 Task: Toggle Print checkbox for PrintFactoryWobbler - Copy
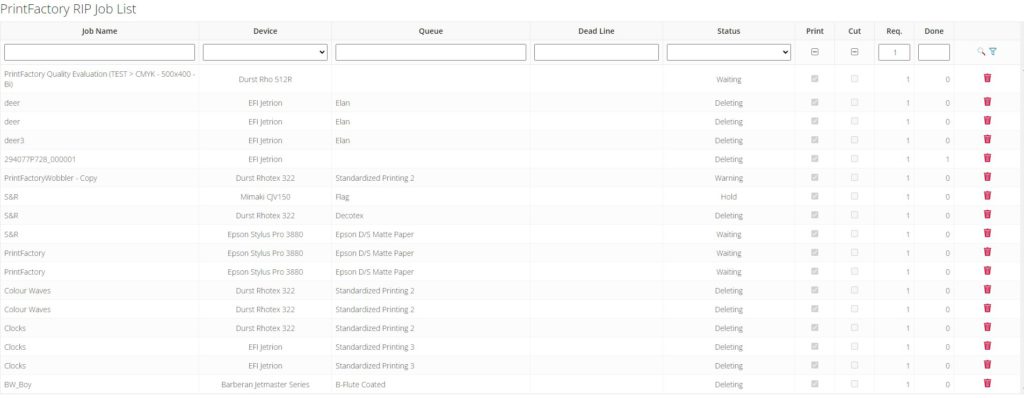(814, 177)
